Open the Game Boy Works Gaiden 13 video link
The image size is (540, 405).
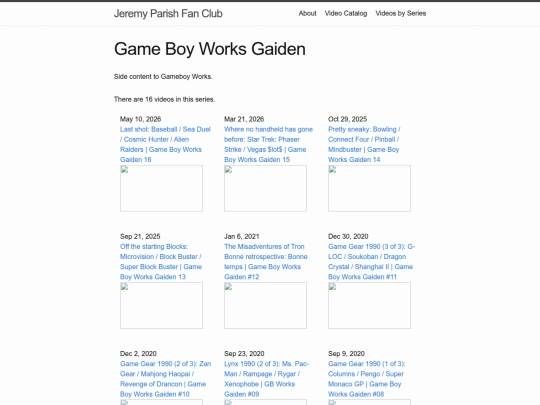click(161, 261)
